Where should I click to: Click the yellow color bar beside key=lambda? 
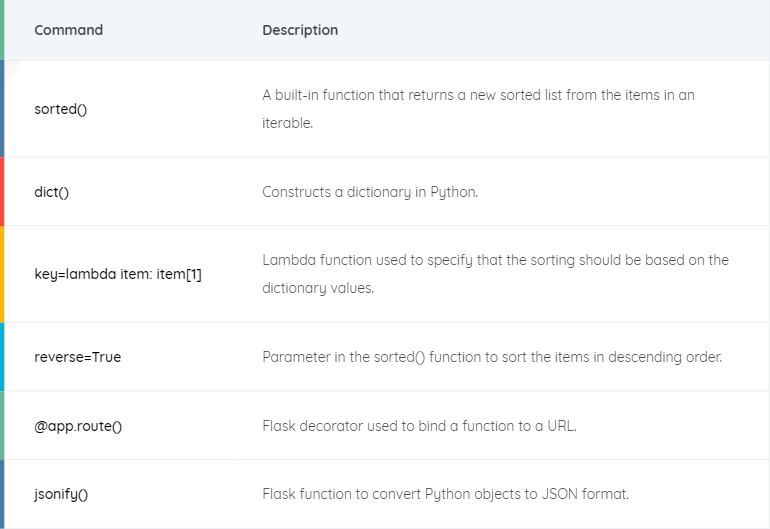point(2,274)
